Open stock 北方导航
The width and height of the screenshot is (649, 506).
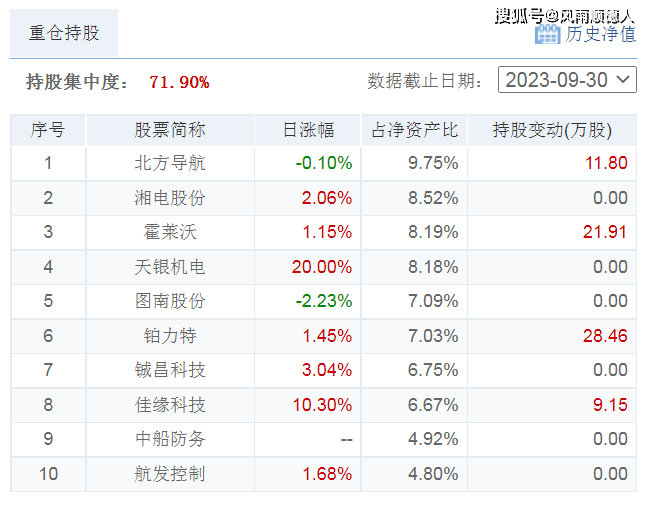[x=170, y=163]
